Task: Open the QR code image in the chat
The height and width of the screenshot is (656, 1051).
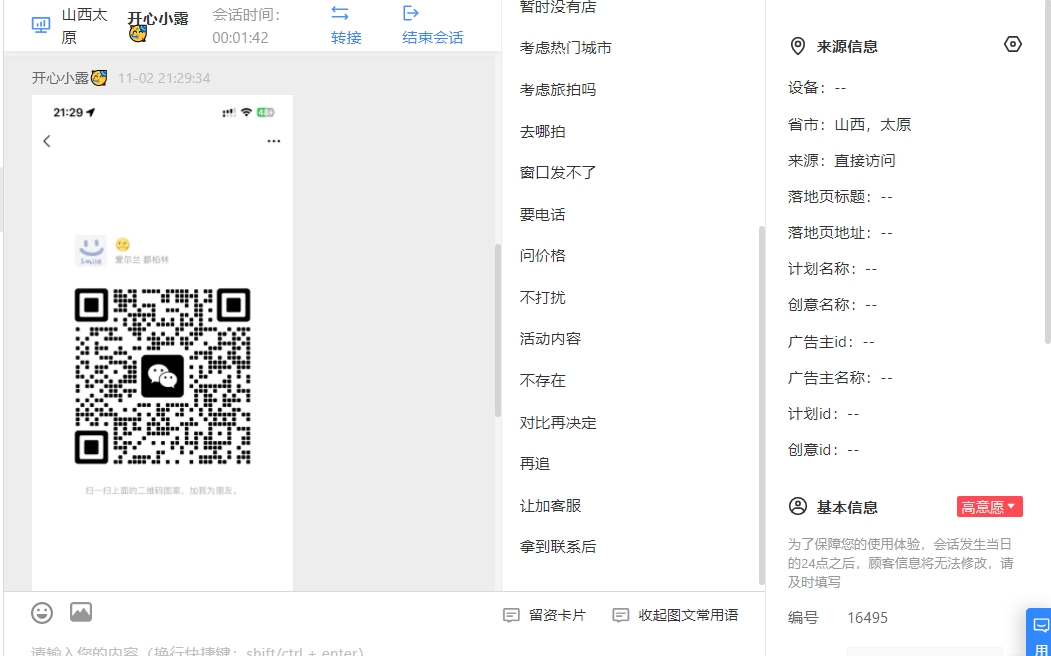Action: tap(162, 343)
